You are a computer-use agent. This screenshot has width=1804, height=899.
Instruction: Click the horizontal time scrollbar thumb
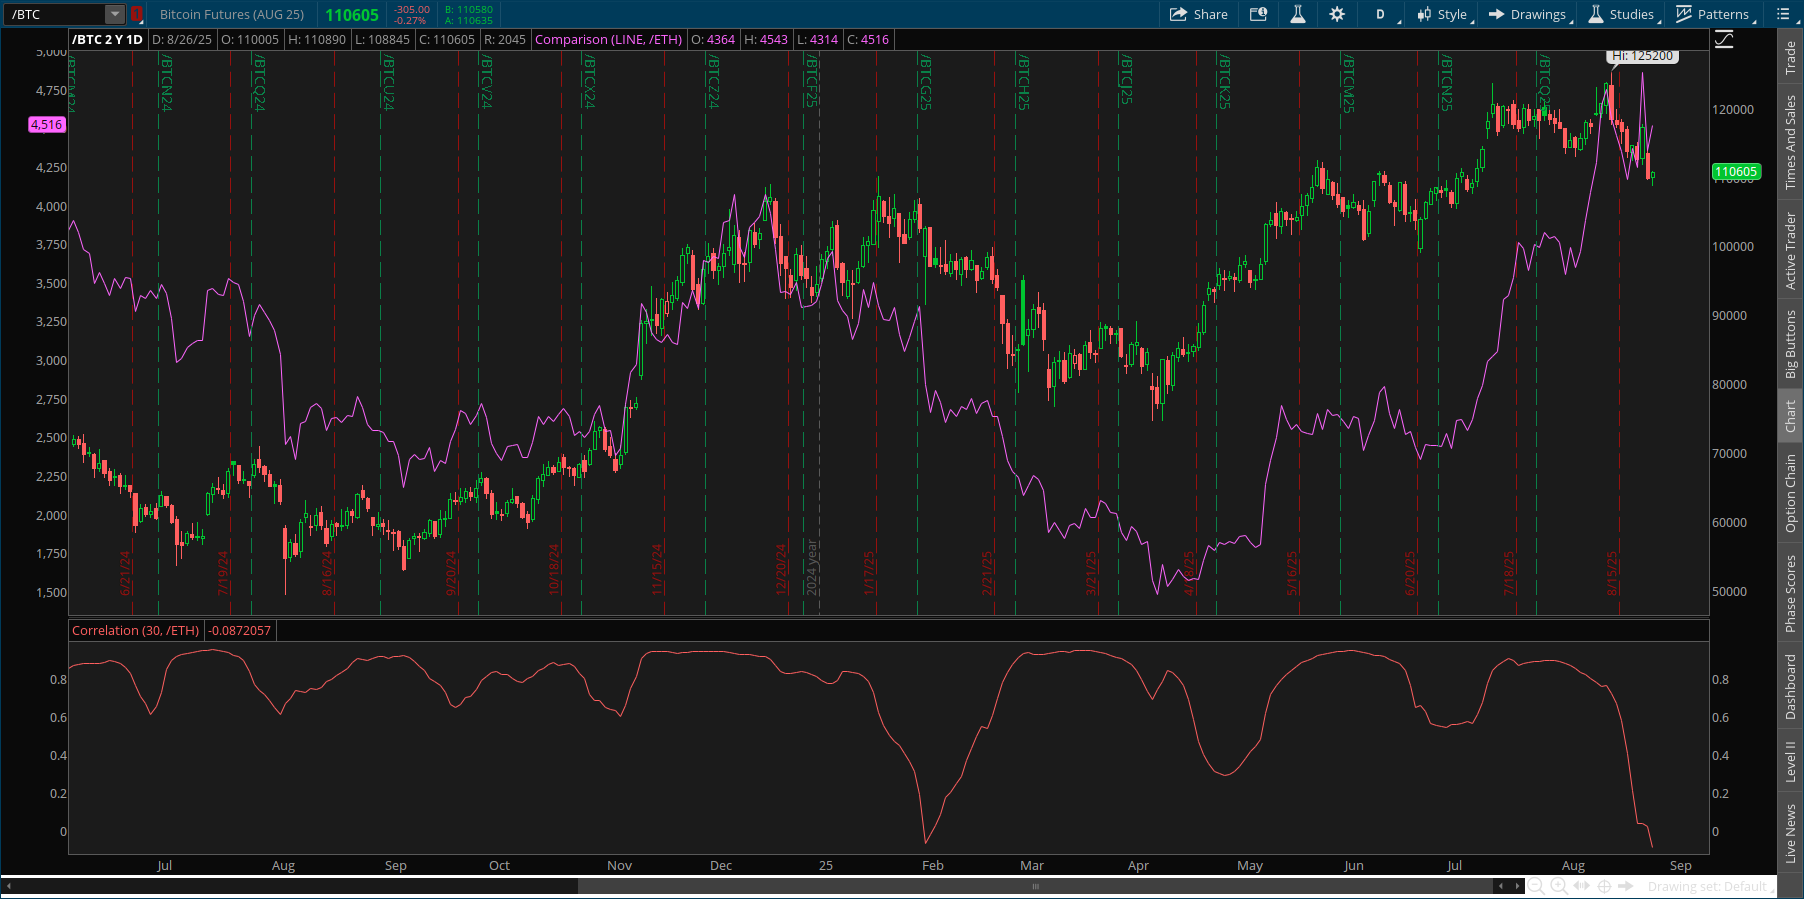coord(1035,886)
